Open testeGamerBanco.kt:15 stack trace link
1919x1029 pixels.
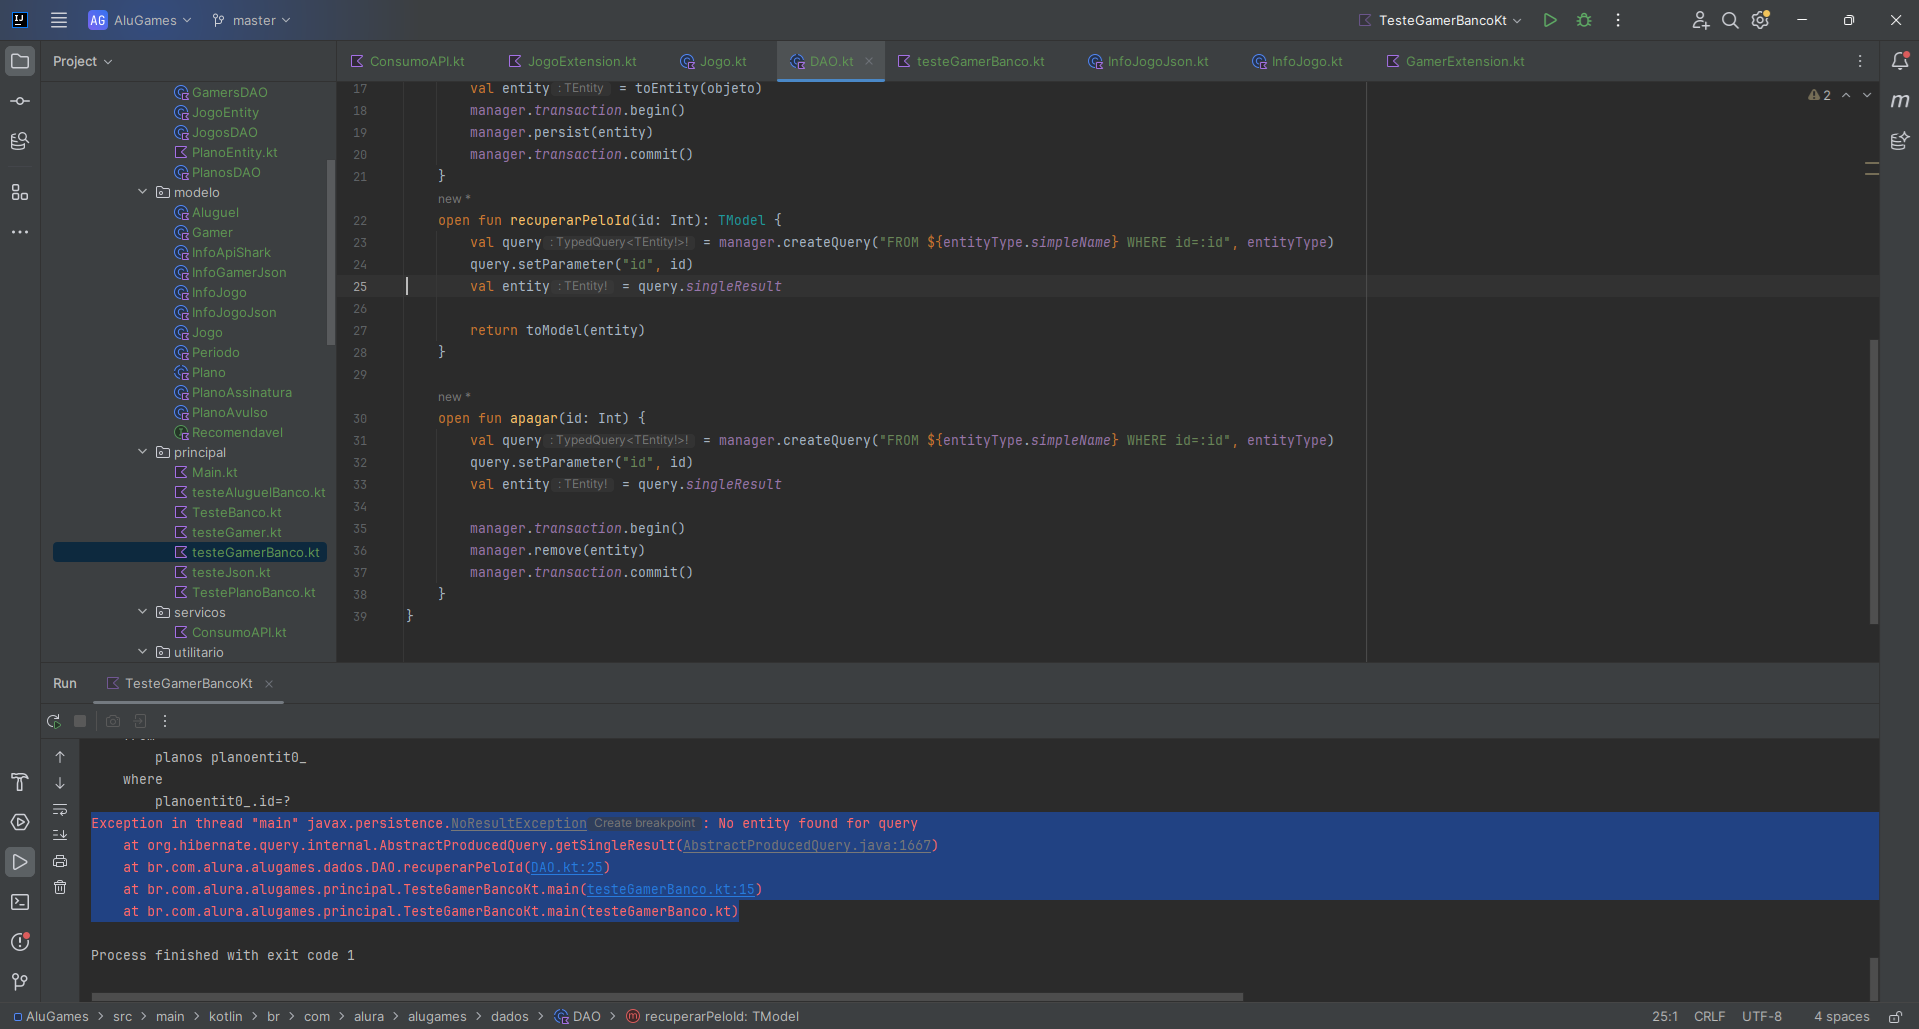(x=671, y=889)
